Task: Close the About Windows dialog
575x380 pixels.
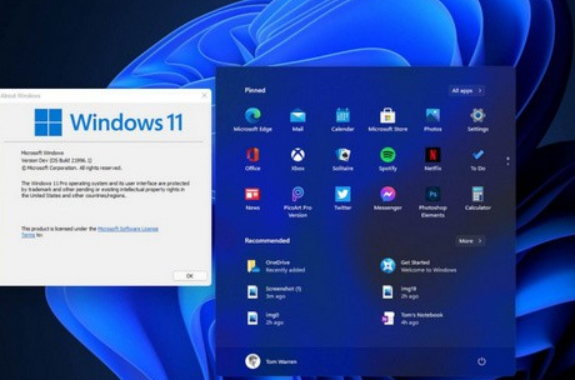Action: (204, 95)
